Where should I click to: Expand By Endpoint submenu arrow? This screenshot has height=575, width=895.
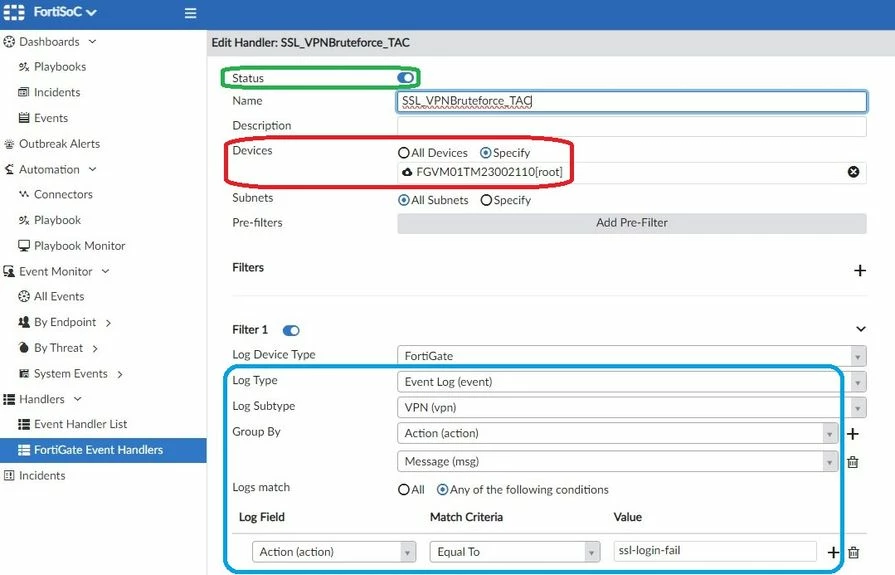[108, 323]
